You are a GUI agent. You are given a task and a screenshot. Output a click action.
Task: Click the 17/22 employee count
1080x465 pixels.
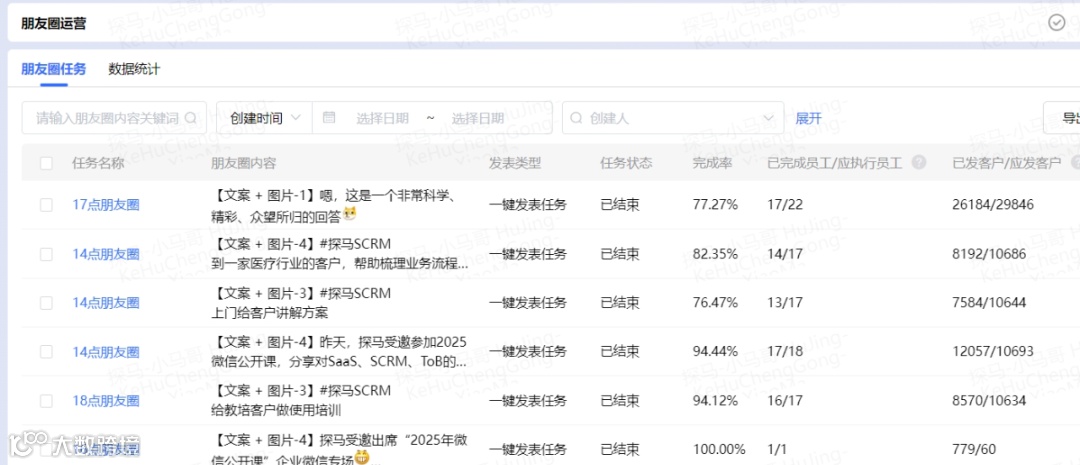click(785, 205)
